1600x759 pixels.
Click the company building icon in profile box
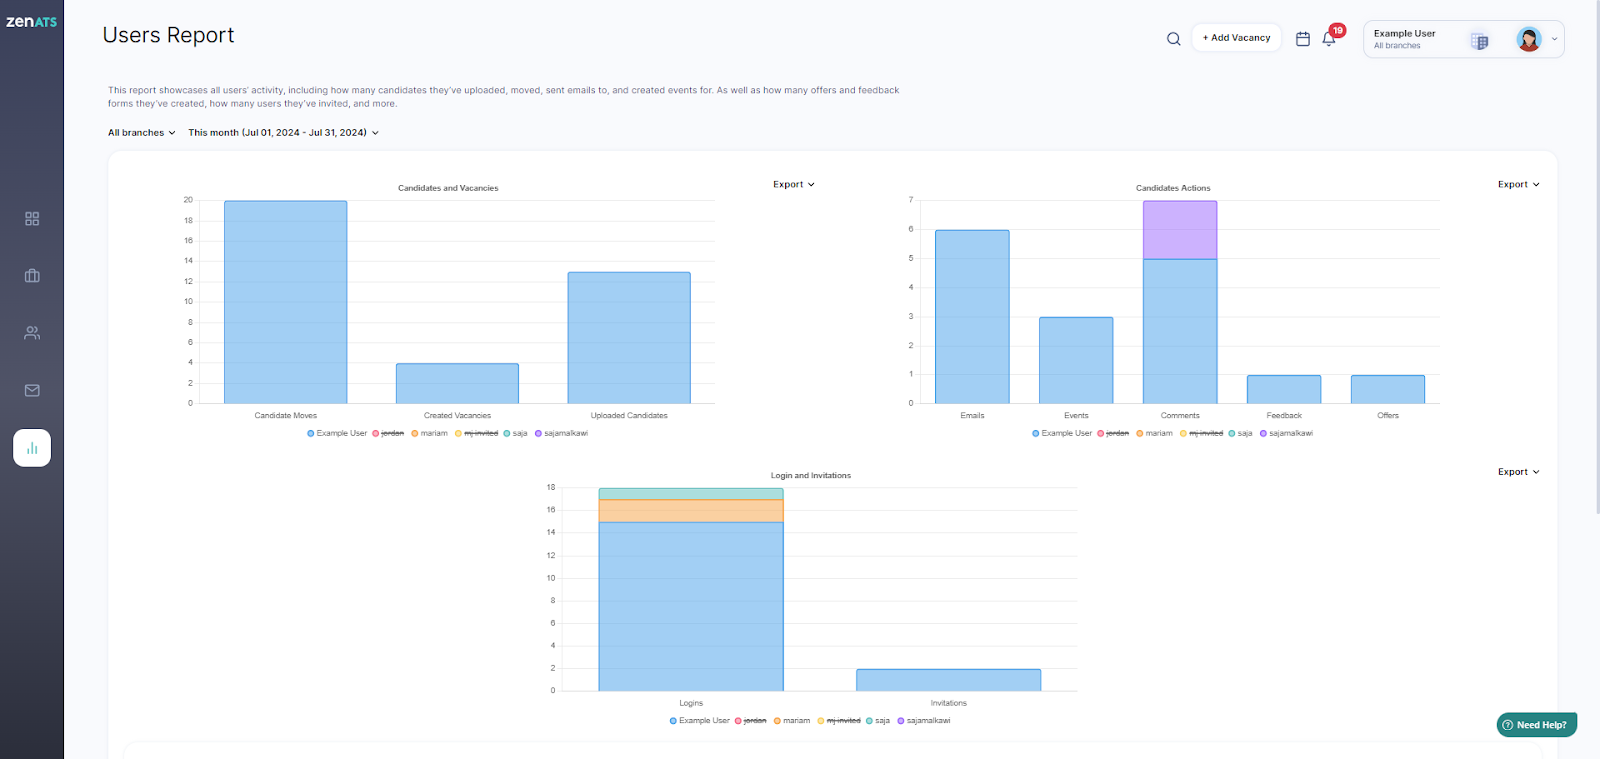tap(1480, 41)
